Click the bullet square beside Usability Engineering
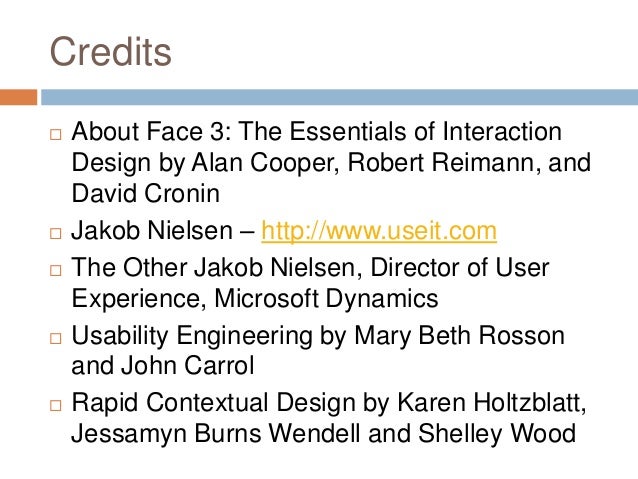 point(56,338)
